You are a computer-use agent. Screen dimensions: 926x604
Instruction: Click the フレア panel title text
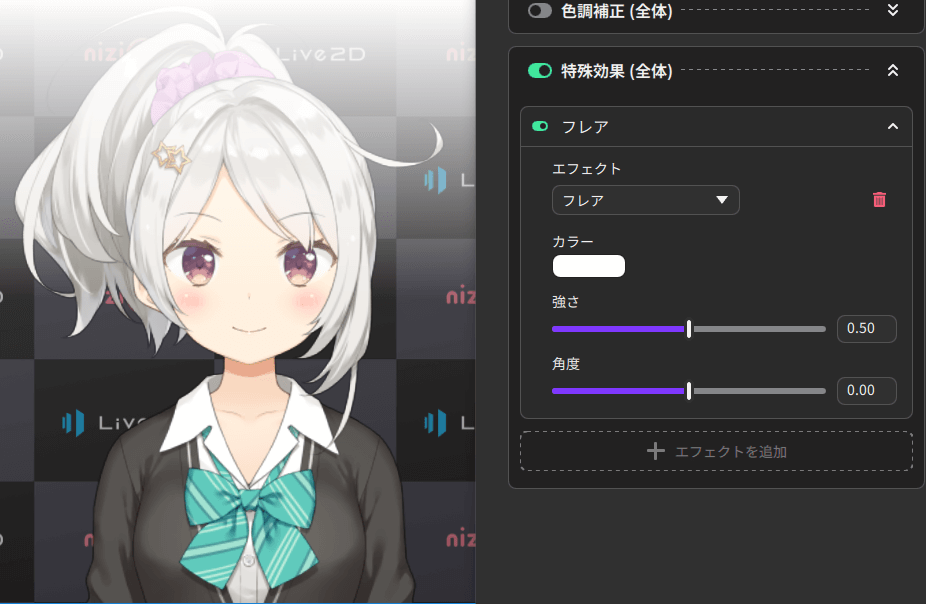pyautogui.click(x=585, y=127)
